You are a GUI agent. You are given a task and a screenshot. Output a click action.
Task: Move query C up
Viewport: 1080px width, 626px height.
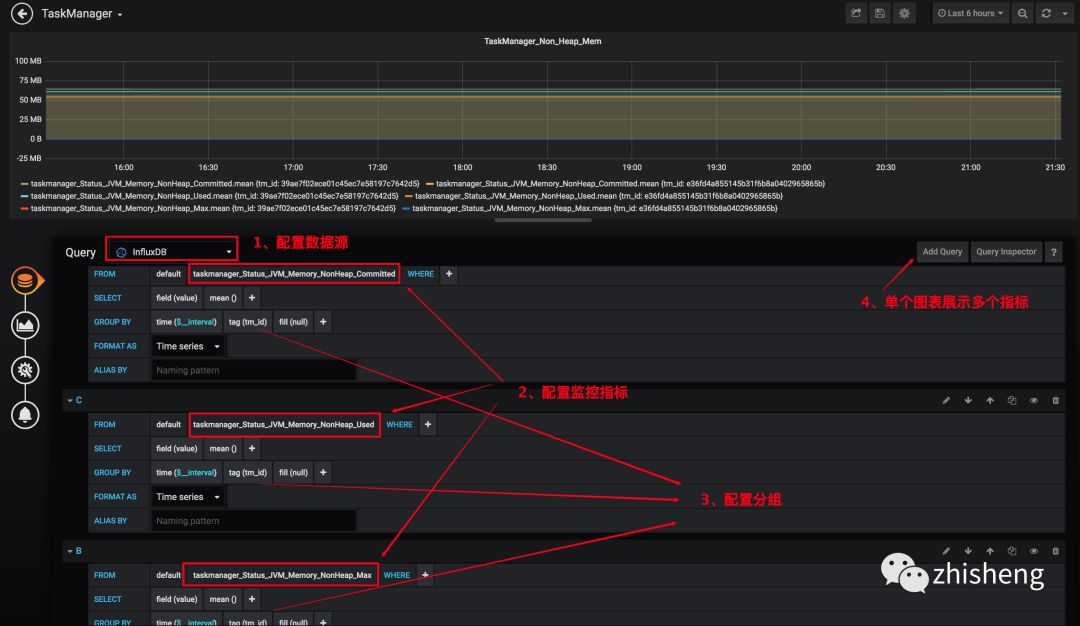(990, 400)
